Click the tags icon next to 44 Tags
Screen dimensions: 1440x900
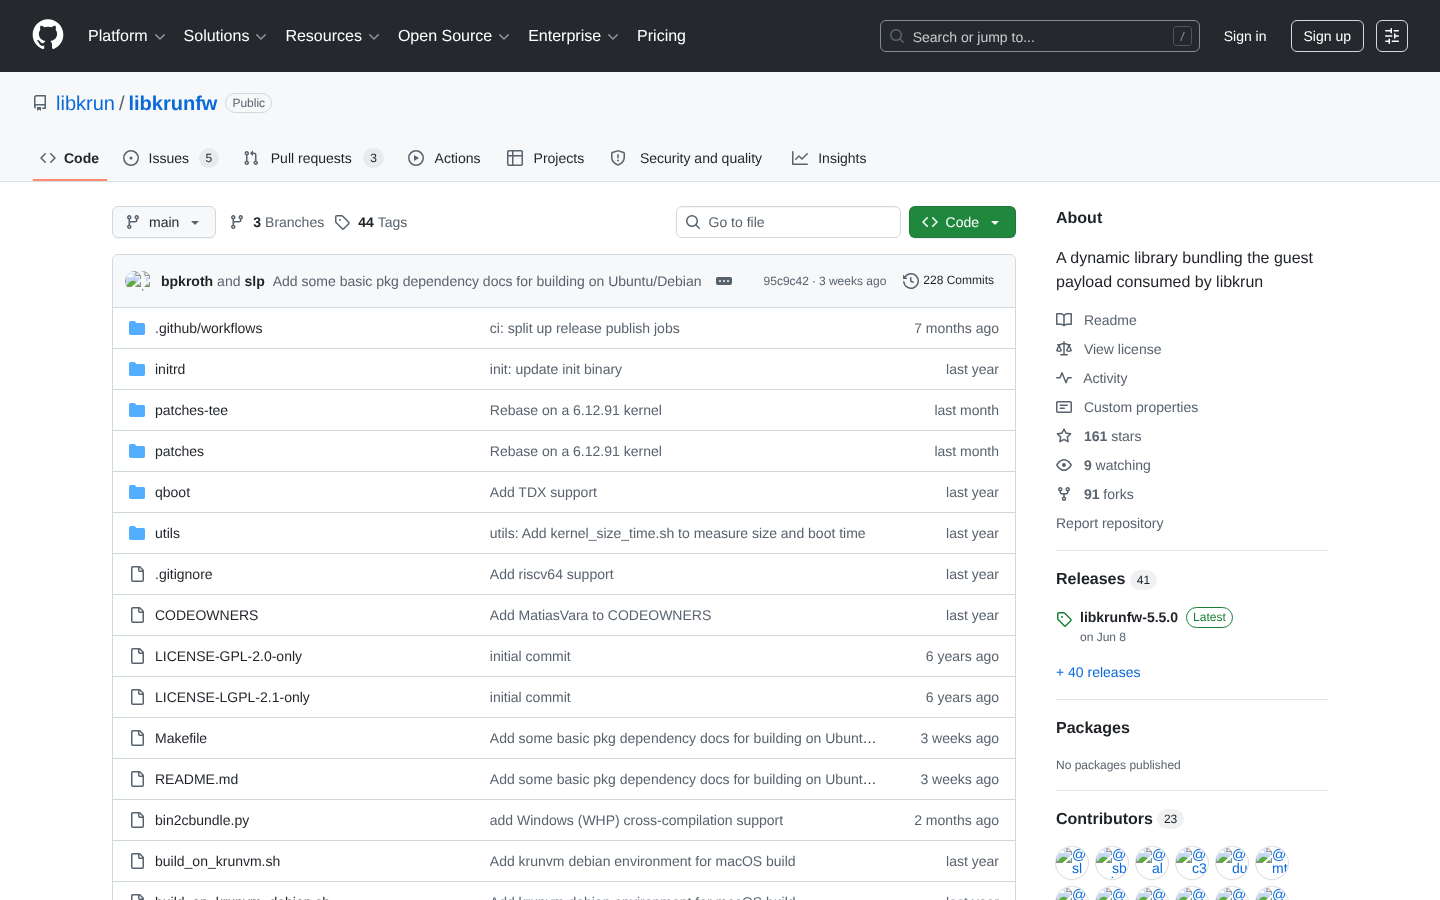coord(342,222)
